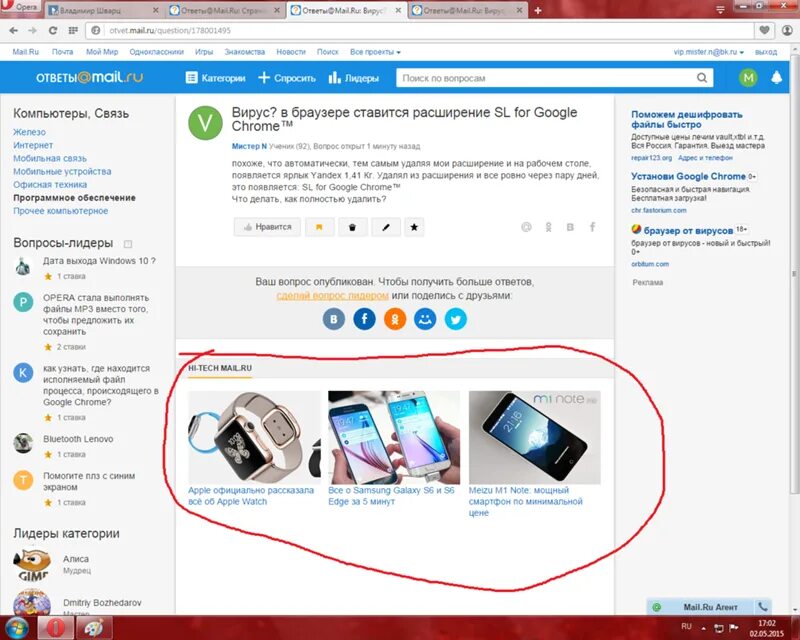Delete question with the trash icon

click(x=352, y=227)
